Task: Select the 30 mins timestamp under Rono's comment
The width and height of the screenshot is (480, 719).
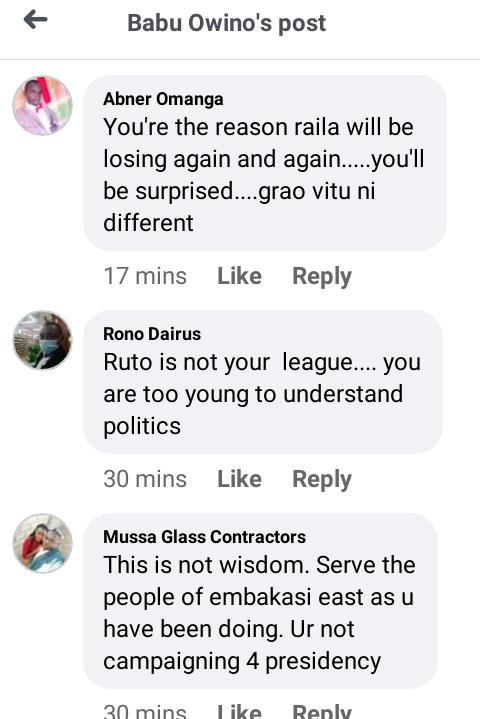Action: [145, 479]
